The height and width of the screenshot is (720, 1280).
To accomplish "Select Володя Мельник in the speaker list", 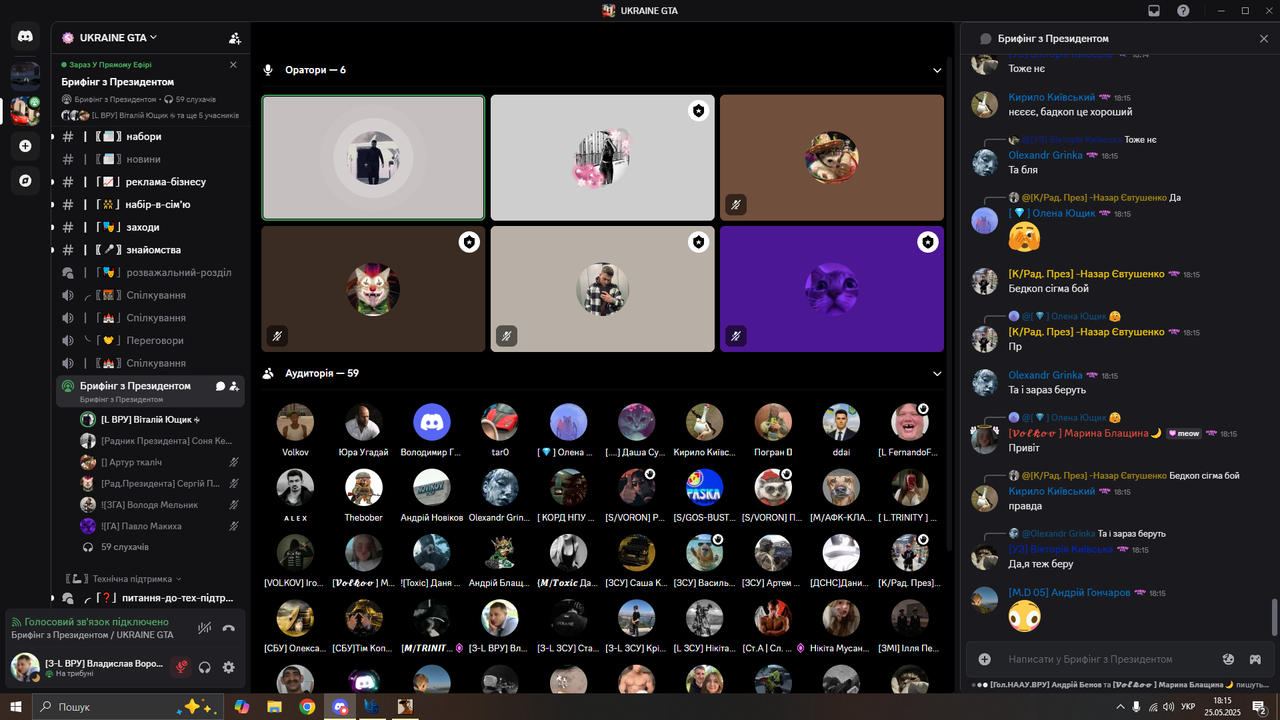I will [x=160, y=505].
